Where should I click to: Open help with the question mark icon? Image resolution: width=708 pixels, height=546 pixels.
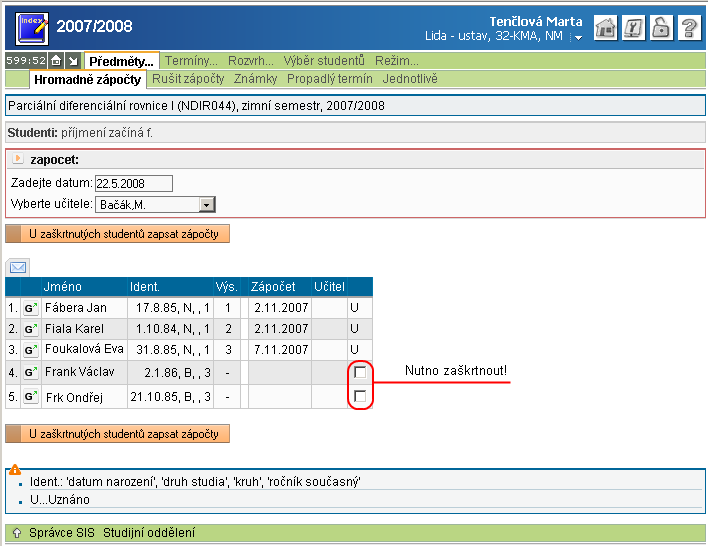tap(688, 28)
